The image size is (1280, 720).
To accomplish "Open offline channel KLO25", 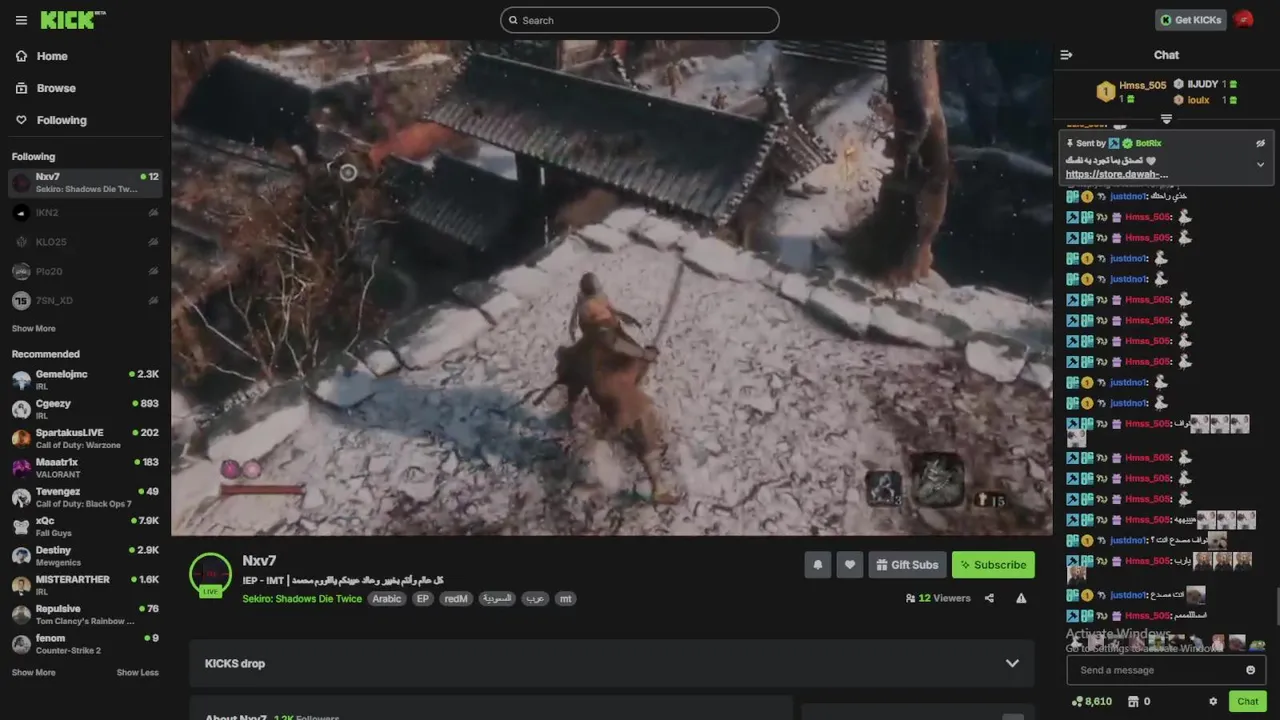I will [x=85, y=242].
